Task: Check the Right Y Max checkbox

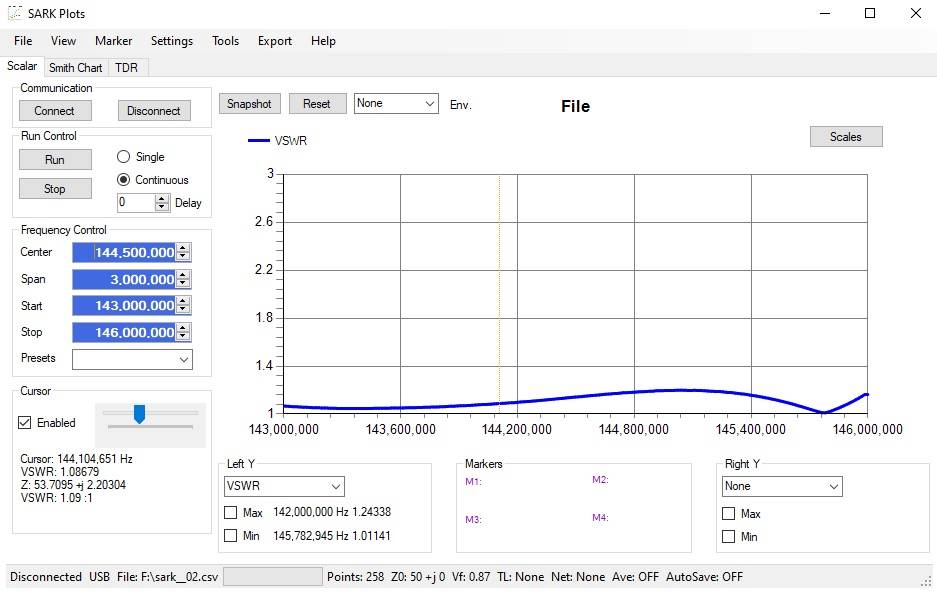Action: 728,513
